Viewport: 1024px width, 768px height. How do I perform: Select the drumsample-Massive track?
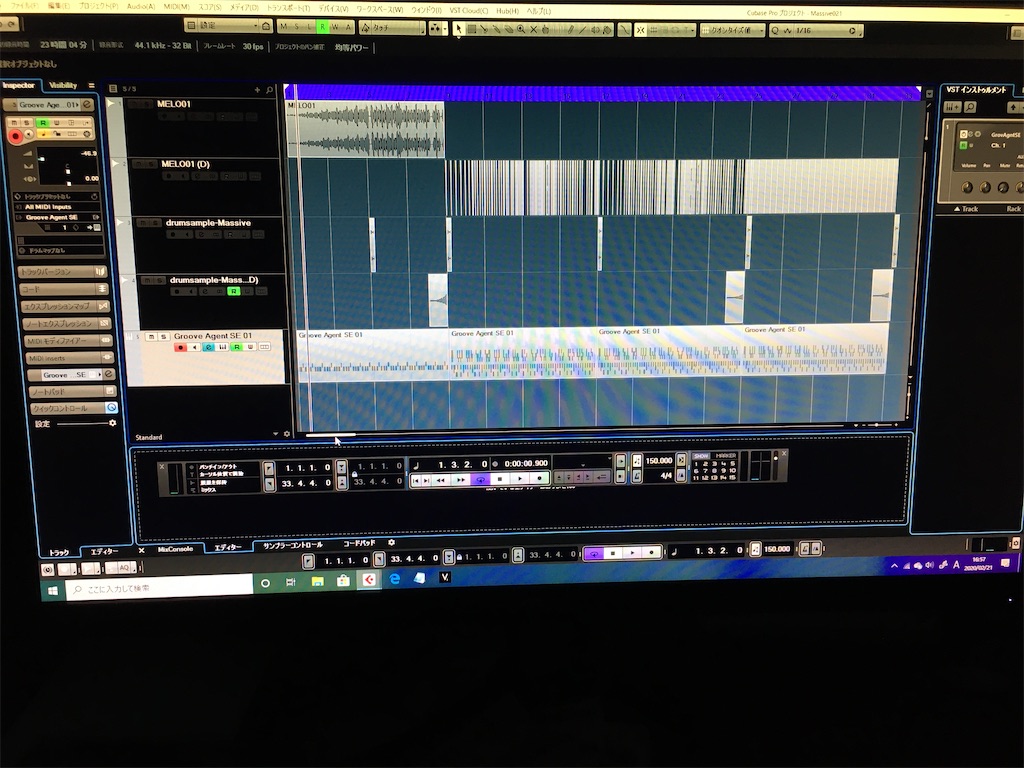[x=208, y=223]
